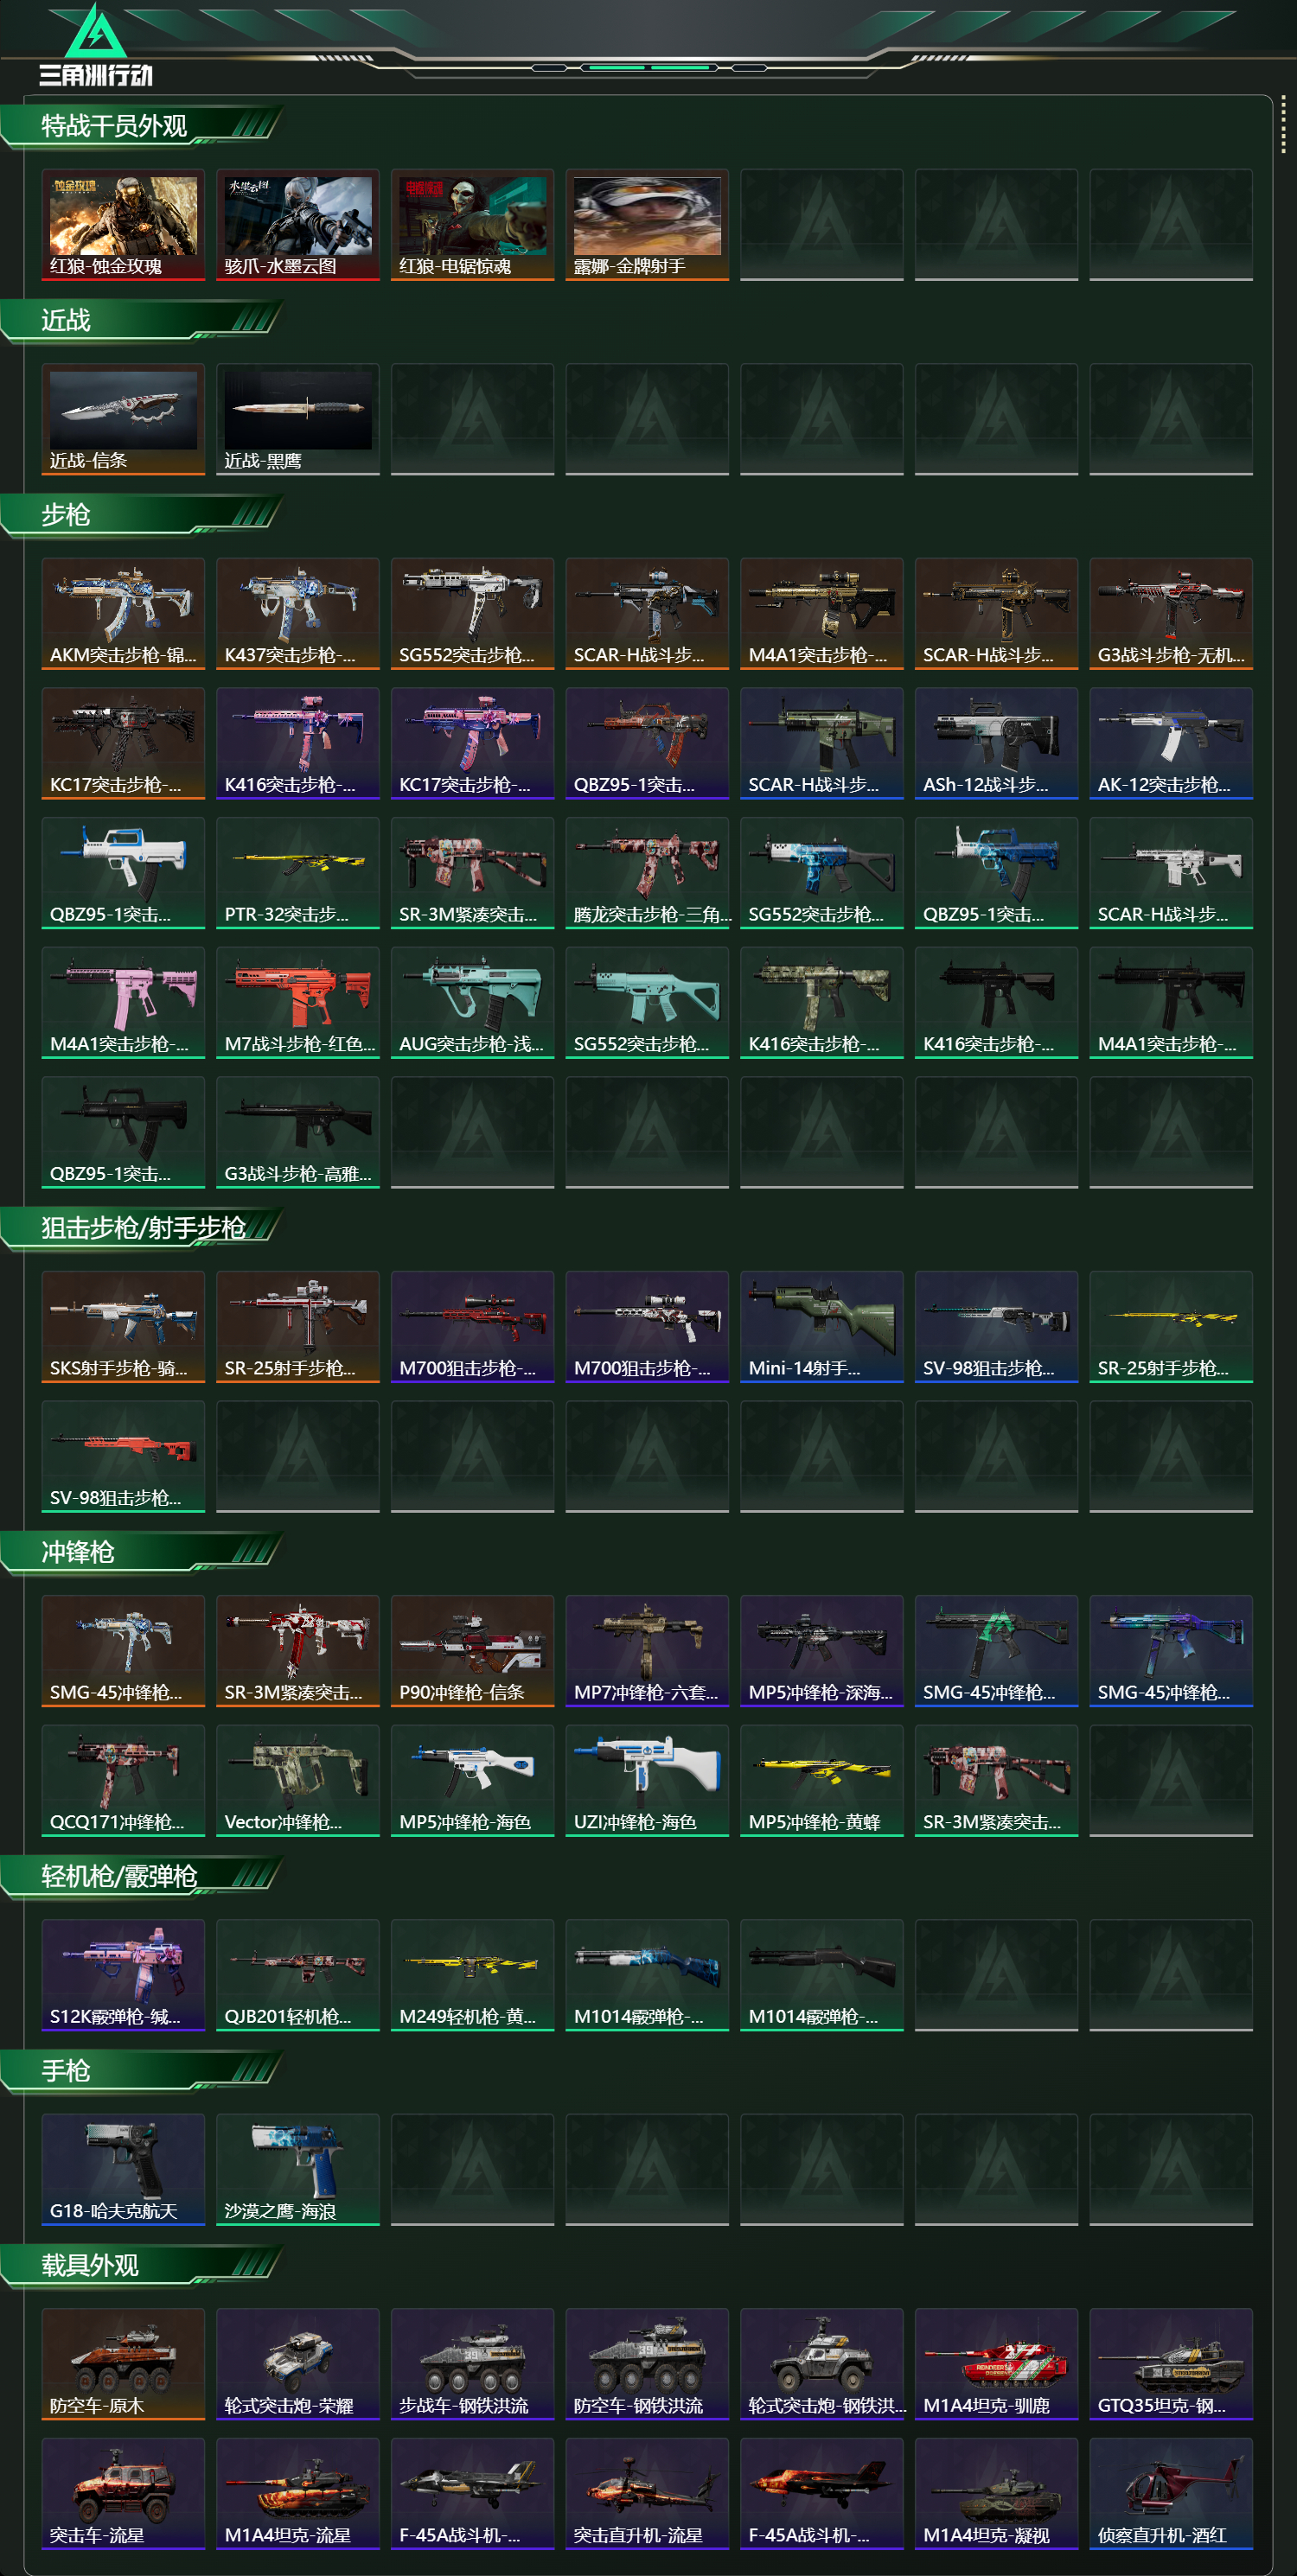Select the S12K霰弹枪 skin item

(123, 1975)
